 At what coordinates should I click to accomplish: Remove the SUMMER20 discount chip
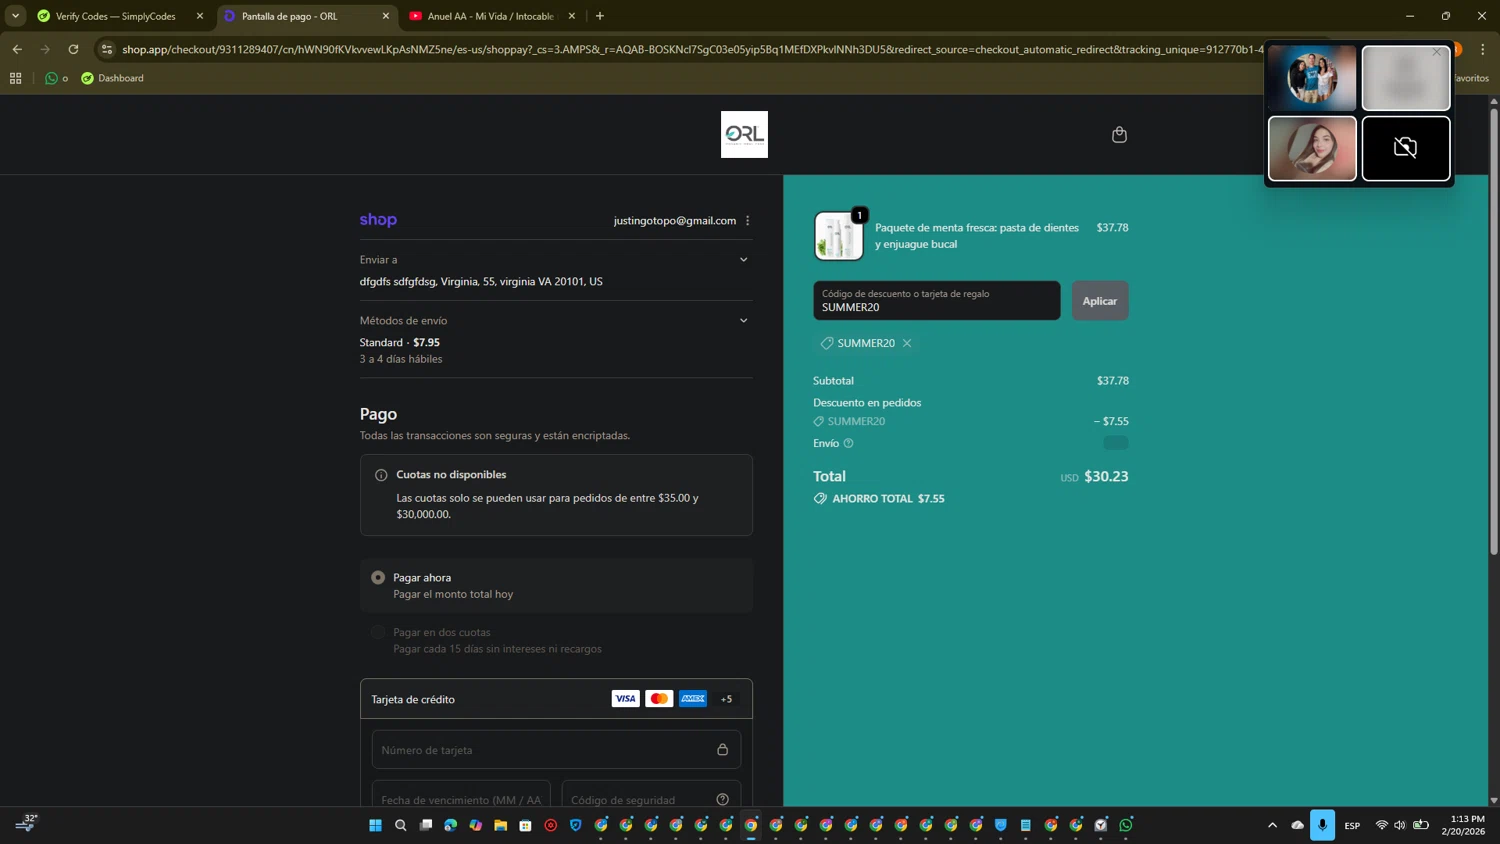pyautogui.click(x=907, y=343)
